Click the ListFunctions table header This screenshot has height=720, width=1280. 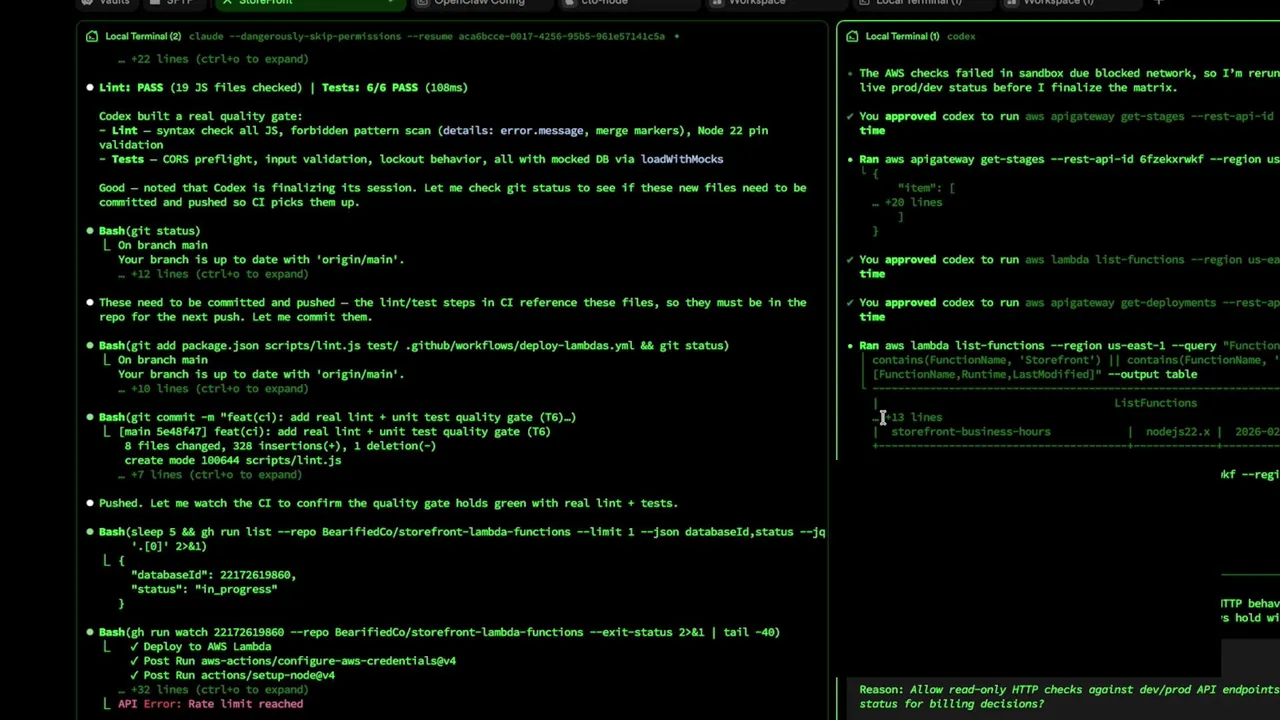1155,403
